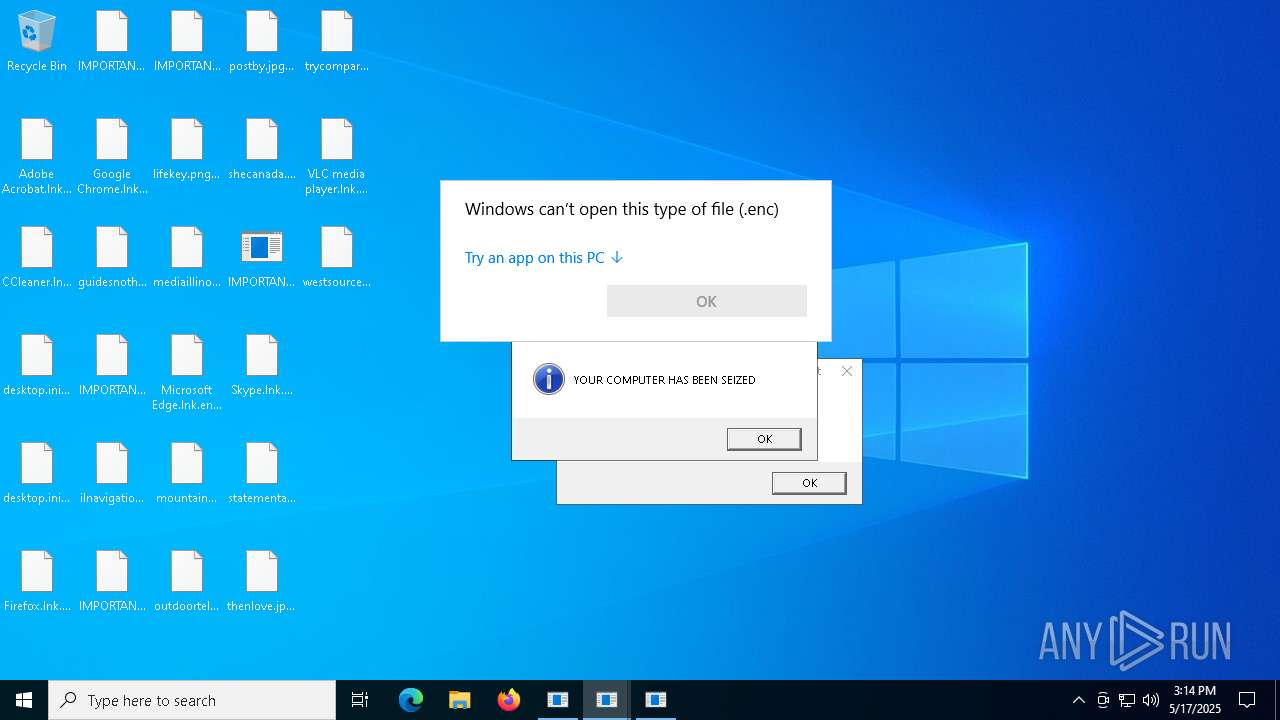
Task: Open Microsoft Edge from the taskbar
Action: [411, 700]
